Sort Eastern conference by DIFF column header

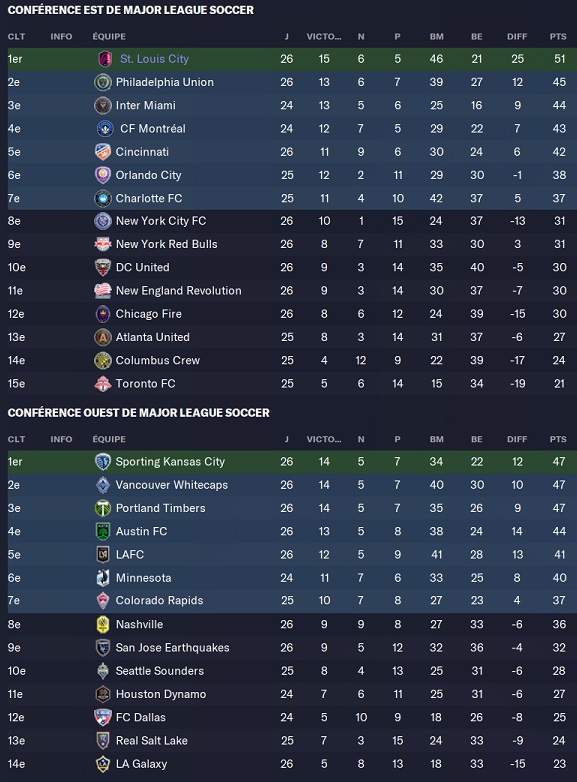[517, 36]
